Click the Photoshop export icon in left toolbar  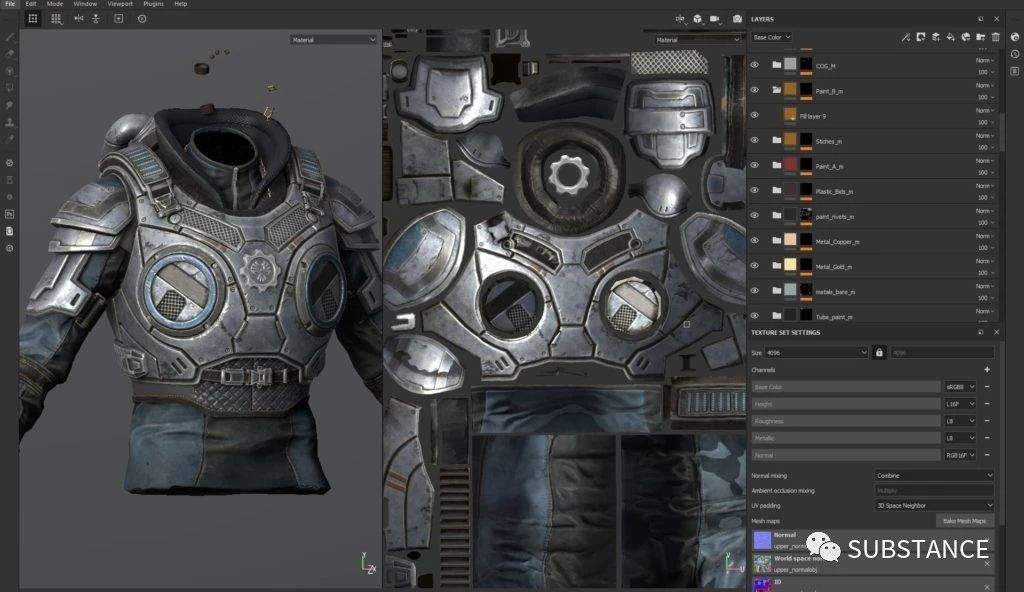[x=10, y=214]
